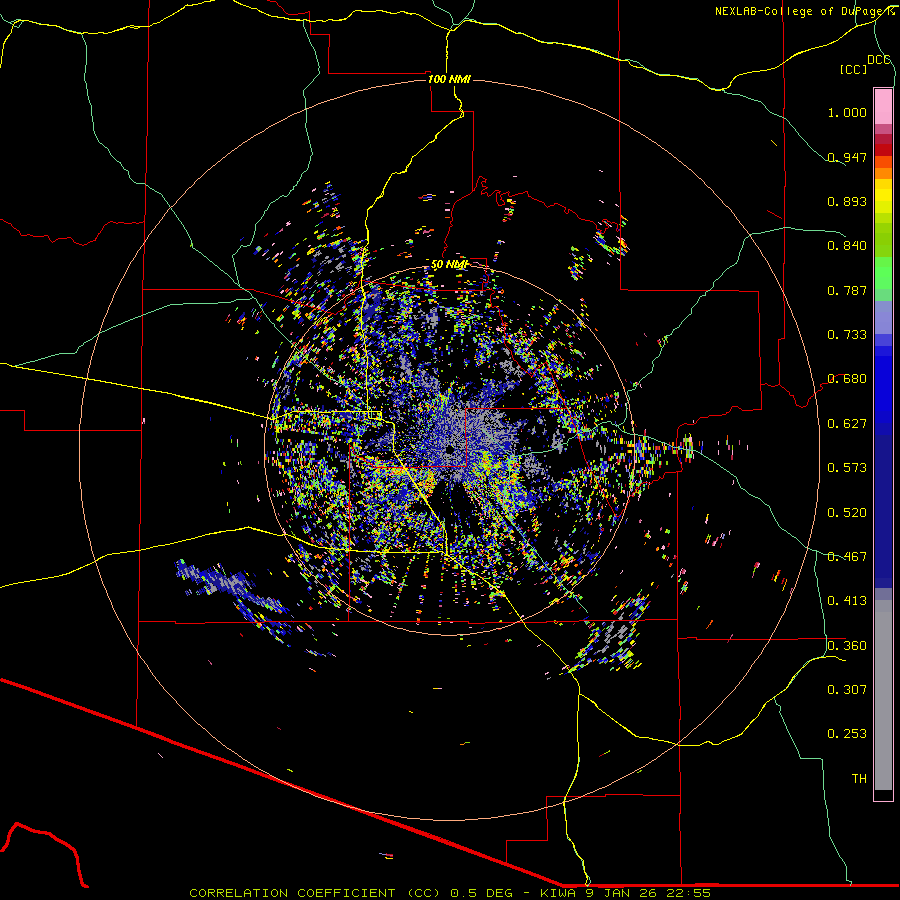
Task: Click the 50 NMI range ring label
Action: (449, 265)
